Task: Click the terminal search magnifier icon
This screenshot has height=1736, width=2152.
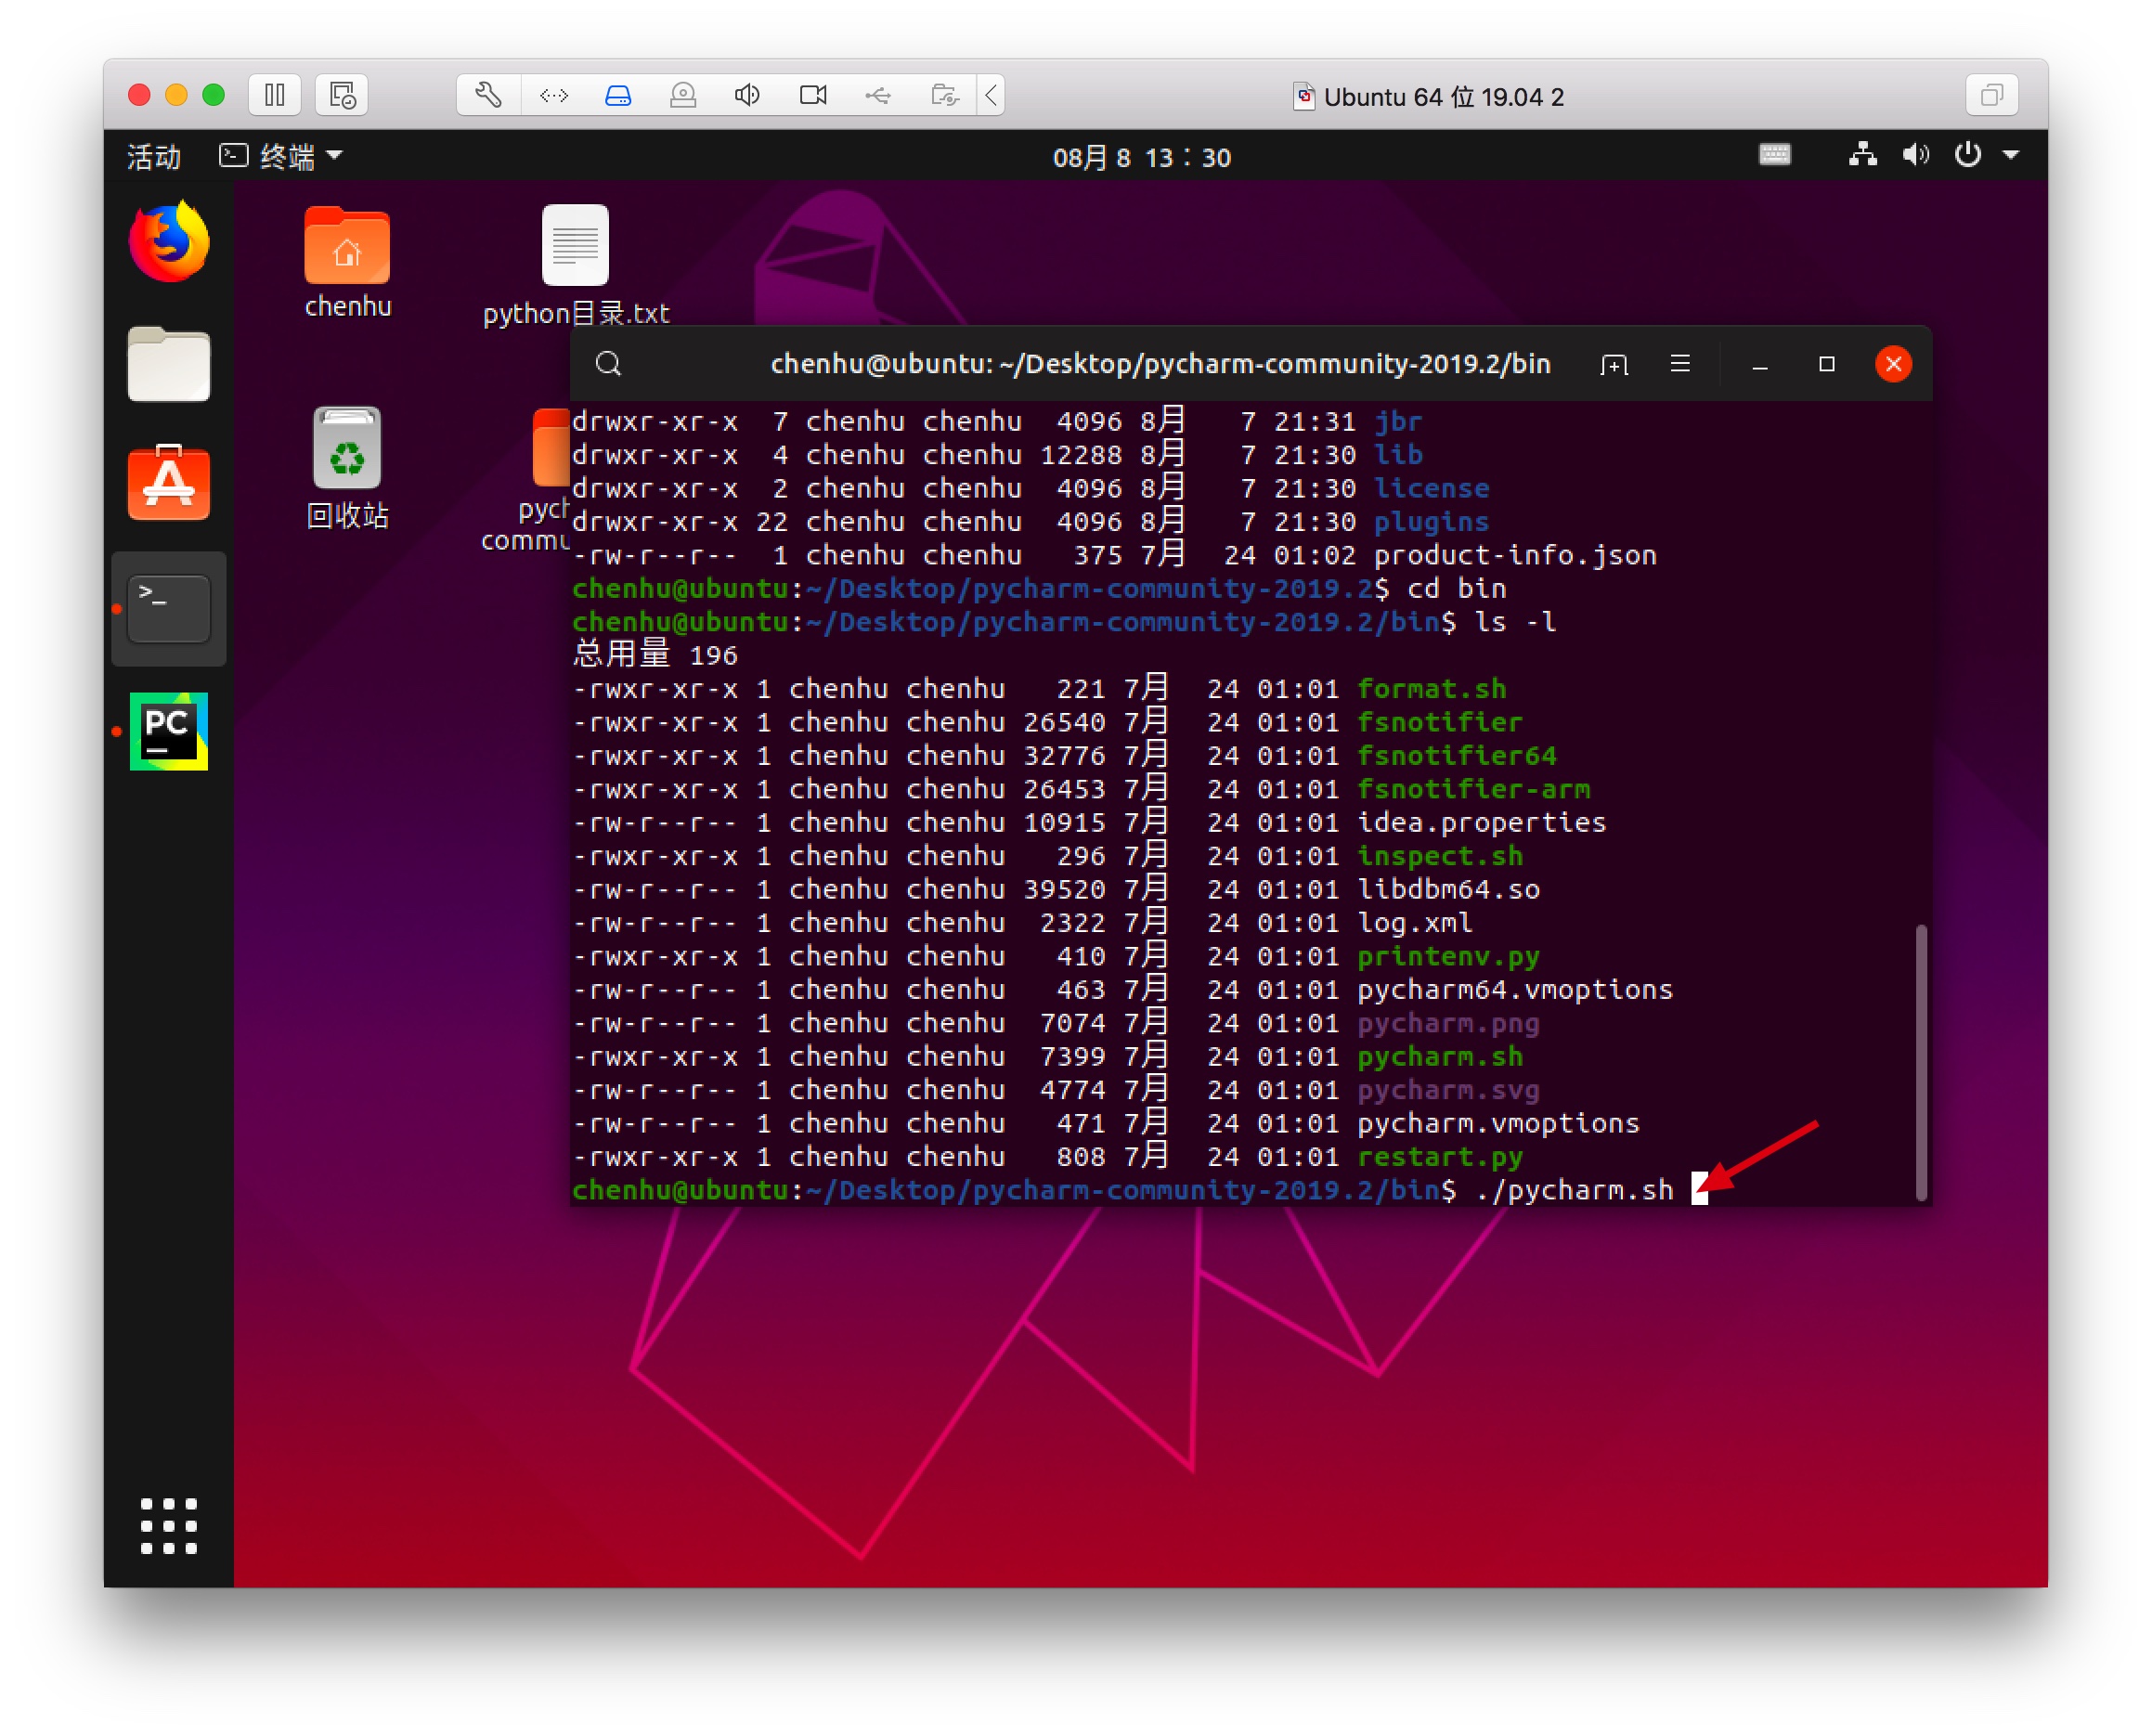Action: [608, 364]
